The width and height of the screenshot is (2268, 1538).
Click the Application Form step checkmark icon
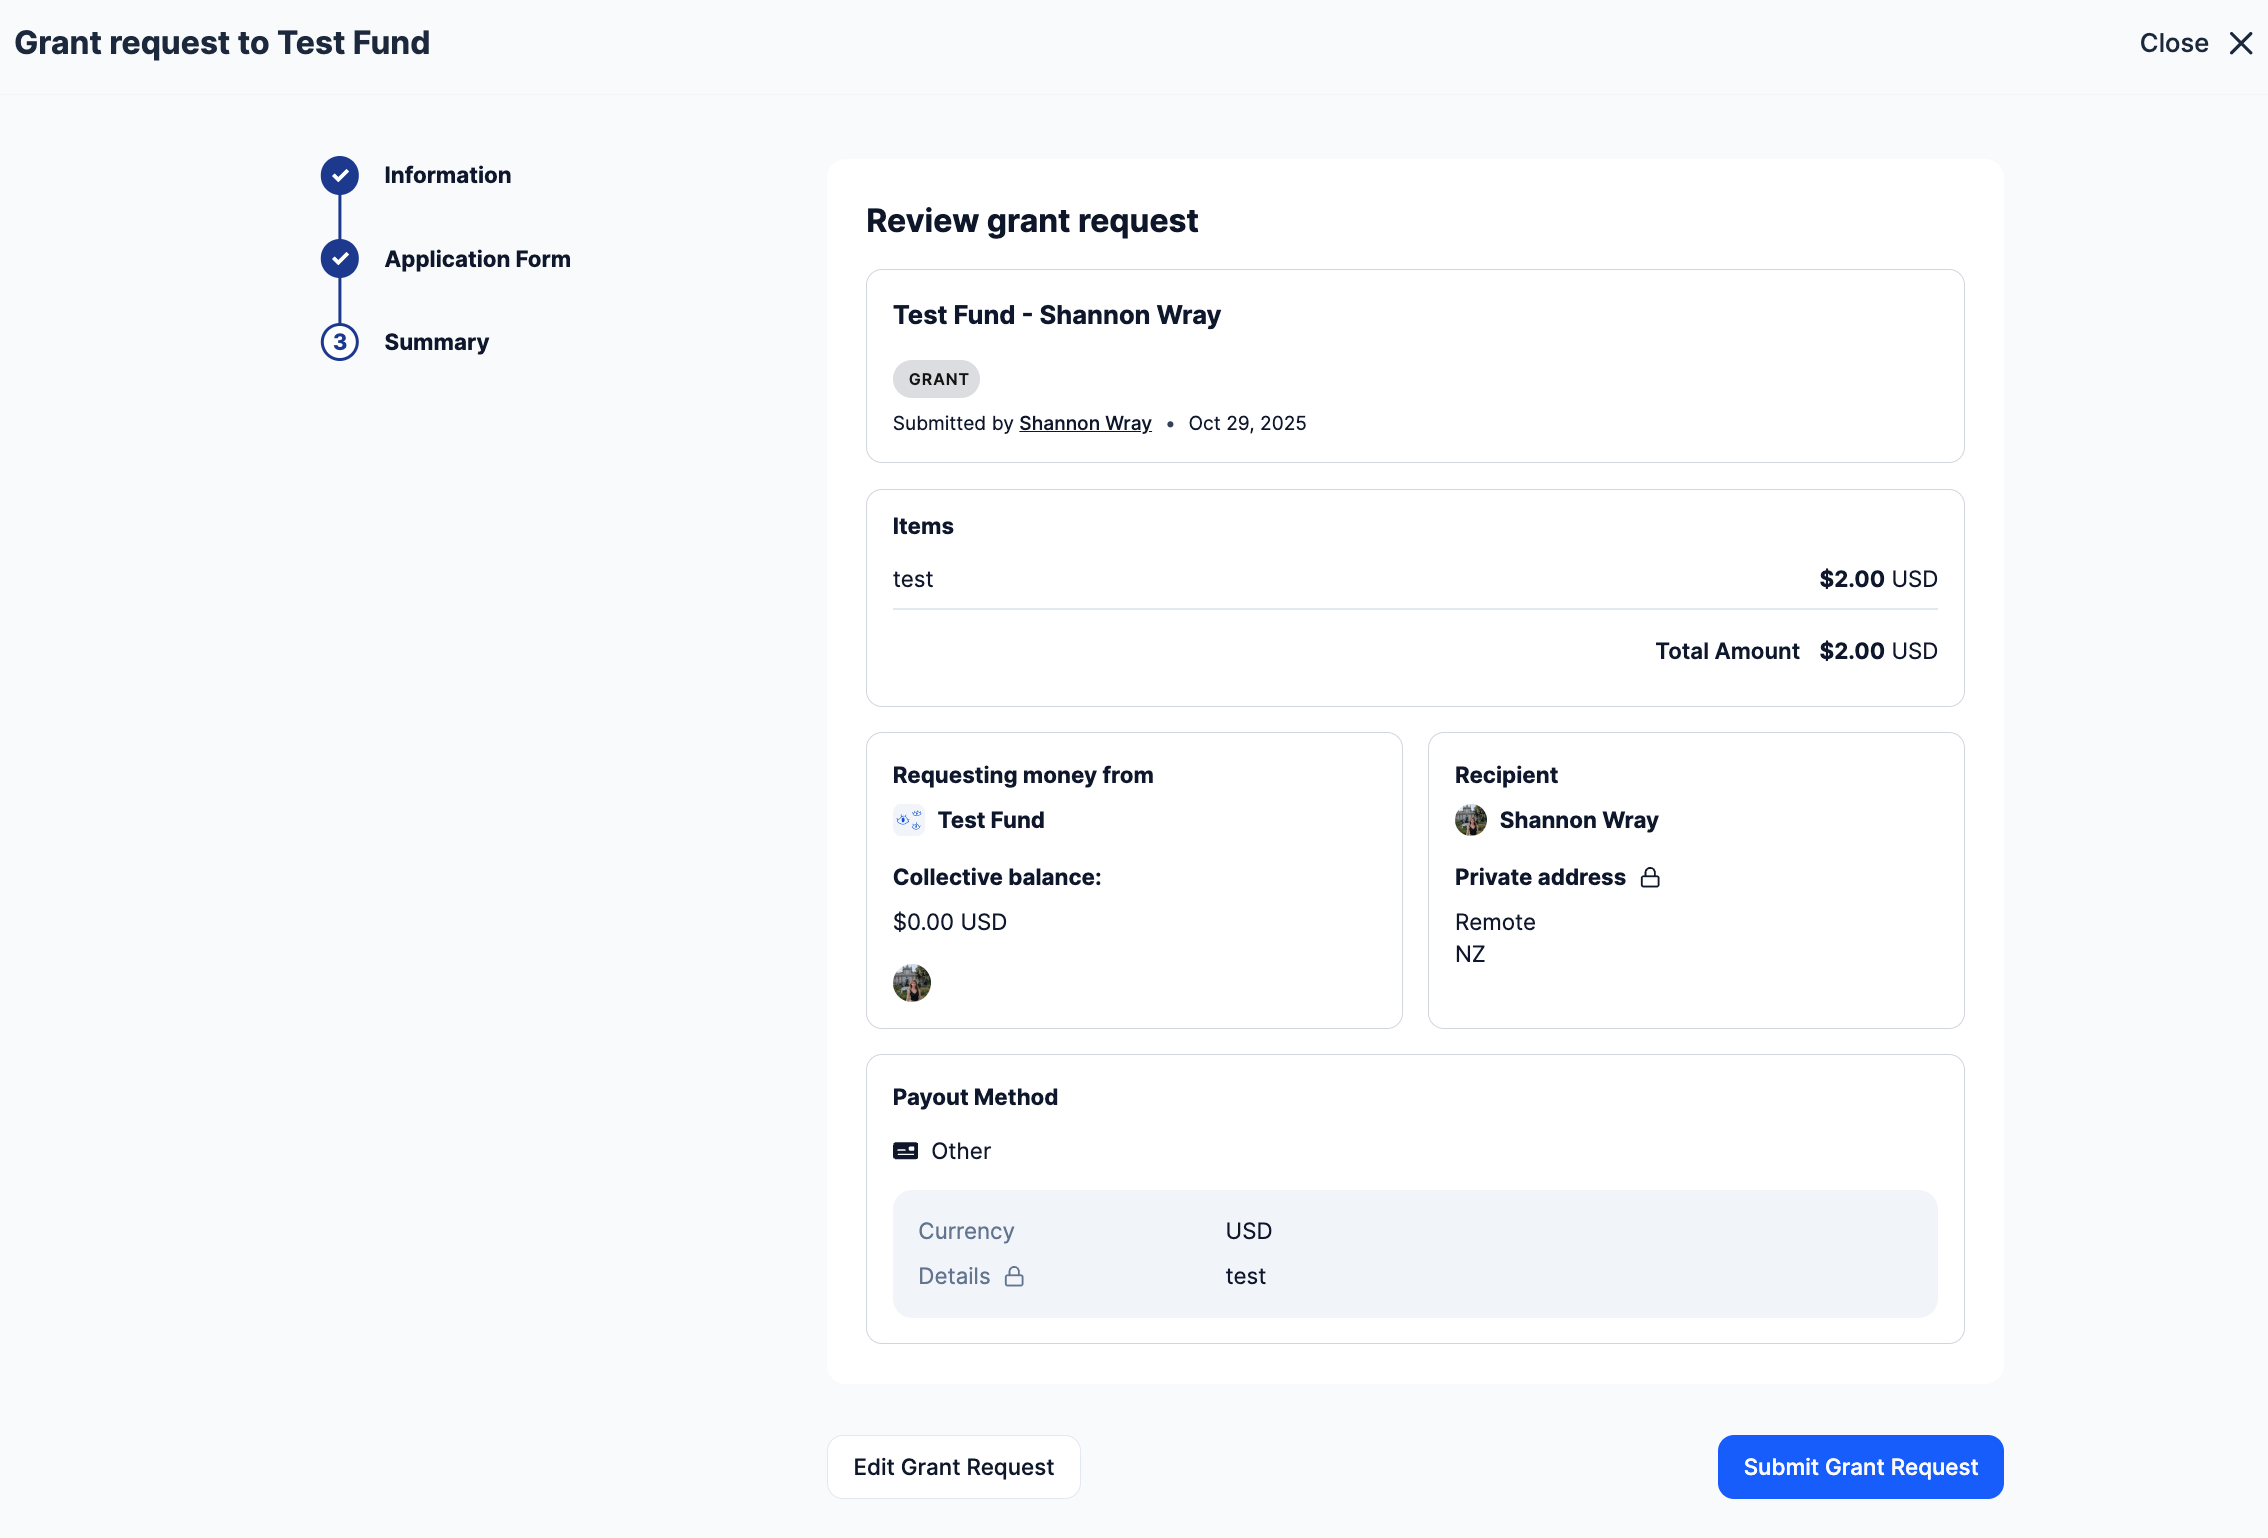point(340,259)
